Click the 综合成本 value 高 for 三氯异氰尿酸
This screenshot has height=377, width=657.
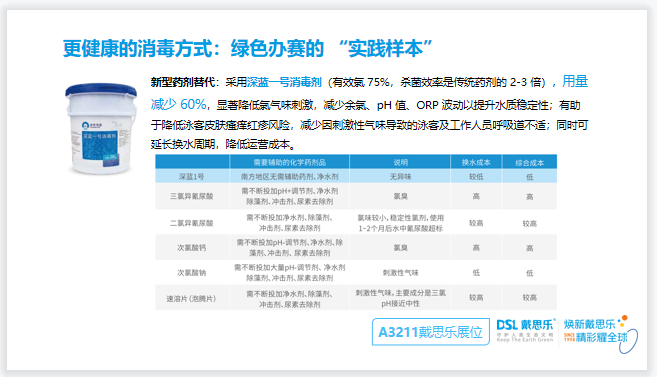point(530,196)
